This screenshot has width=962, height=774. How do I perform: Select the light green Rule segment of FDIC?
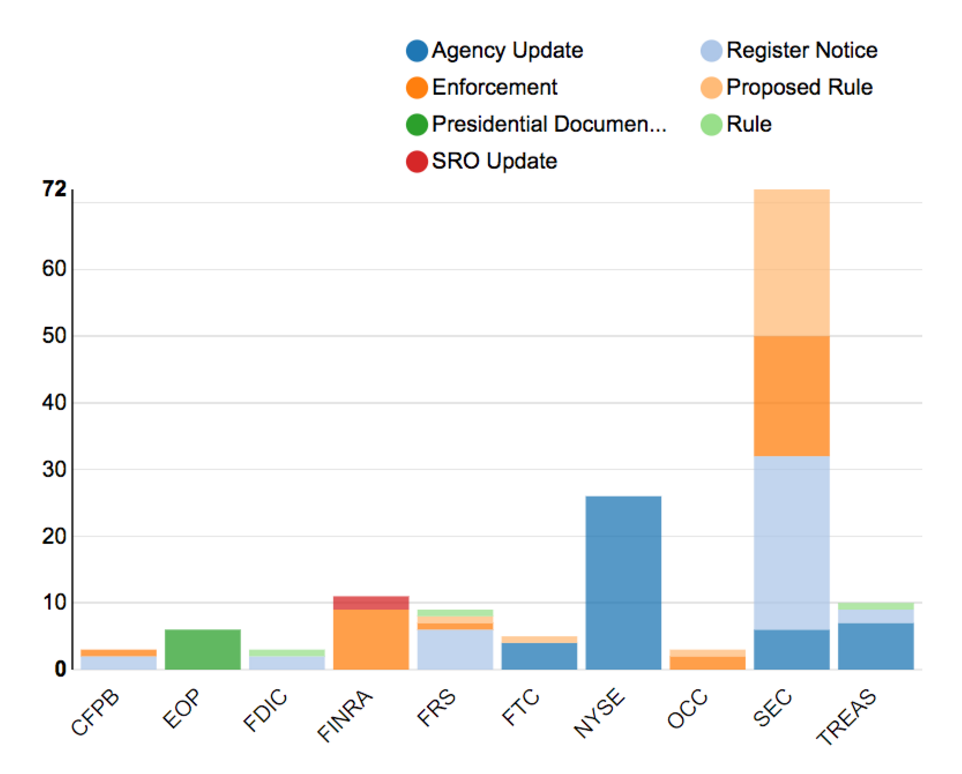(287, 653)
